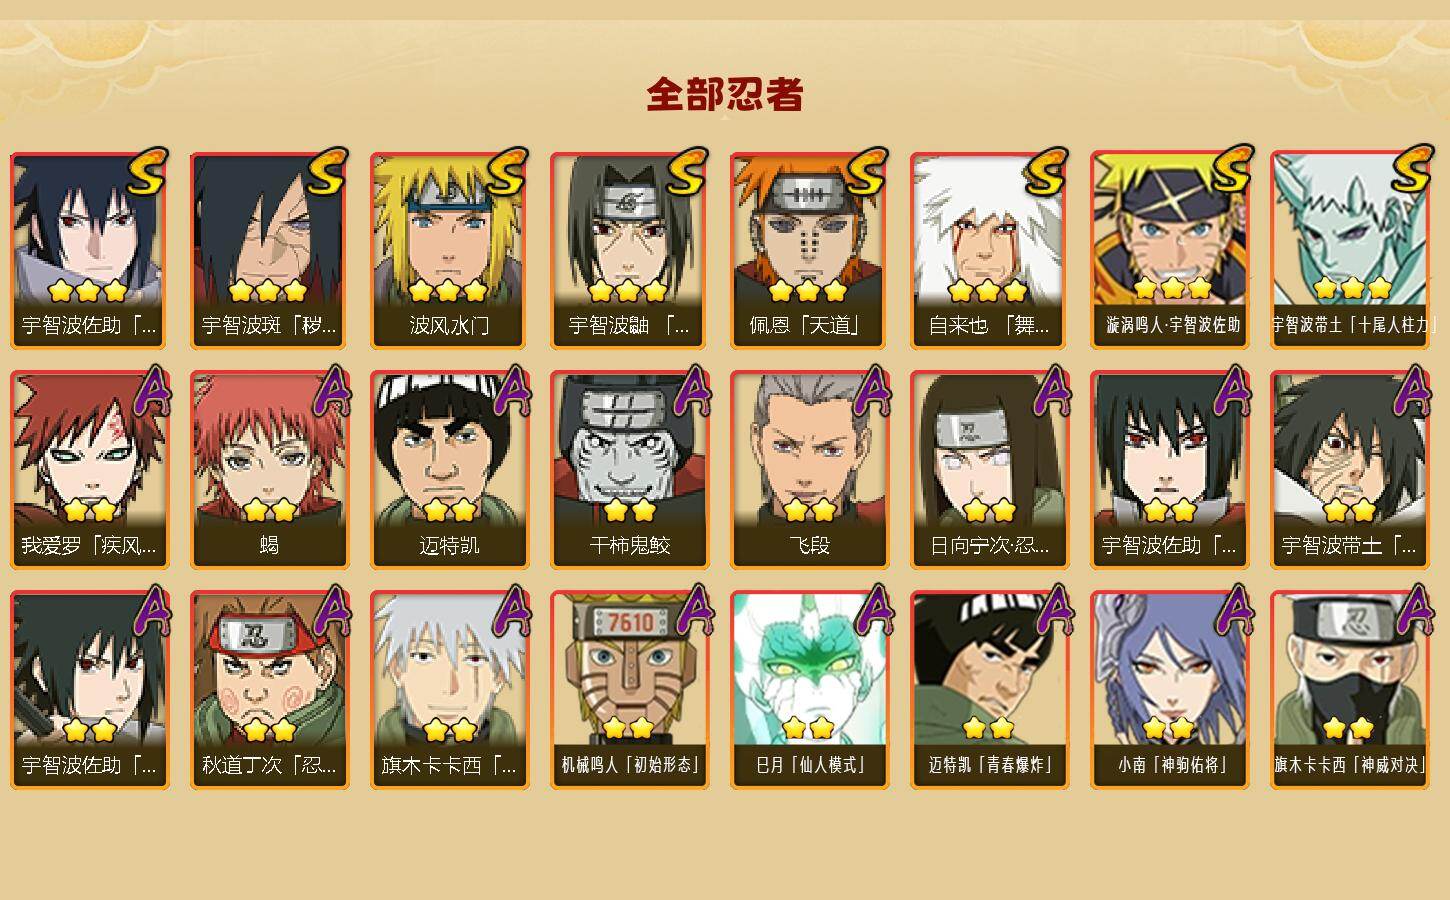Choose the 小南「神驹佑将」 card
Image resolution: width=1450 pixels, height=900 pixels.
point(1169,690)
